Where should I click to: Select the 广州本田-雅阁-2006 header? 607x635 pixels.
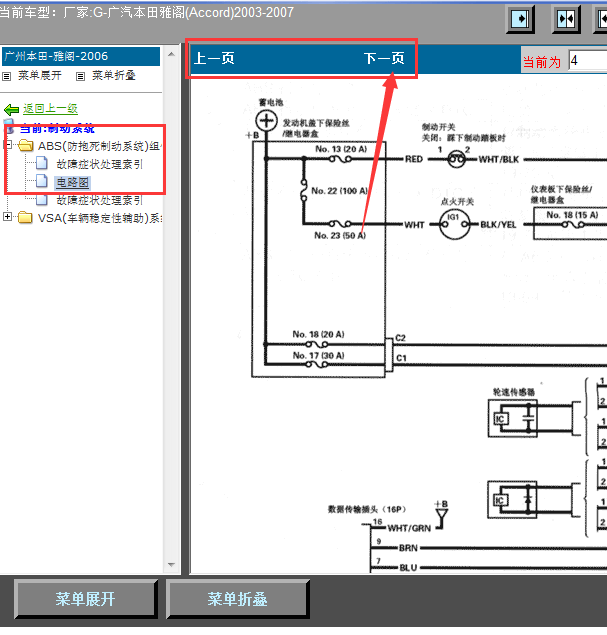(81, 56)
